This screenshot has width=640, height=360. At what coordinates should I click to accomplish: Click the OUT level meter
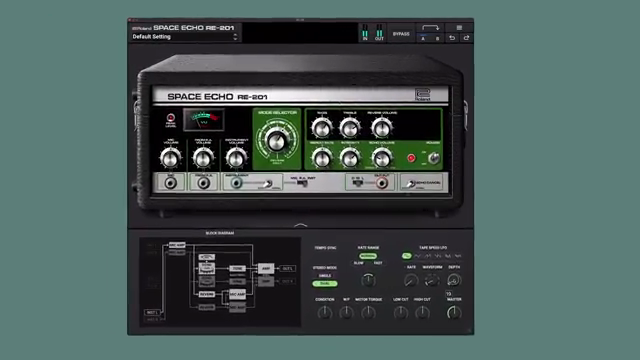pos(379,32)
